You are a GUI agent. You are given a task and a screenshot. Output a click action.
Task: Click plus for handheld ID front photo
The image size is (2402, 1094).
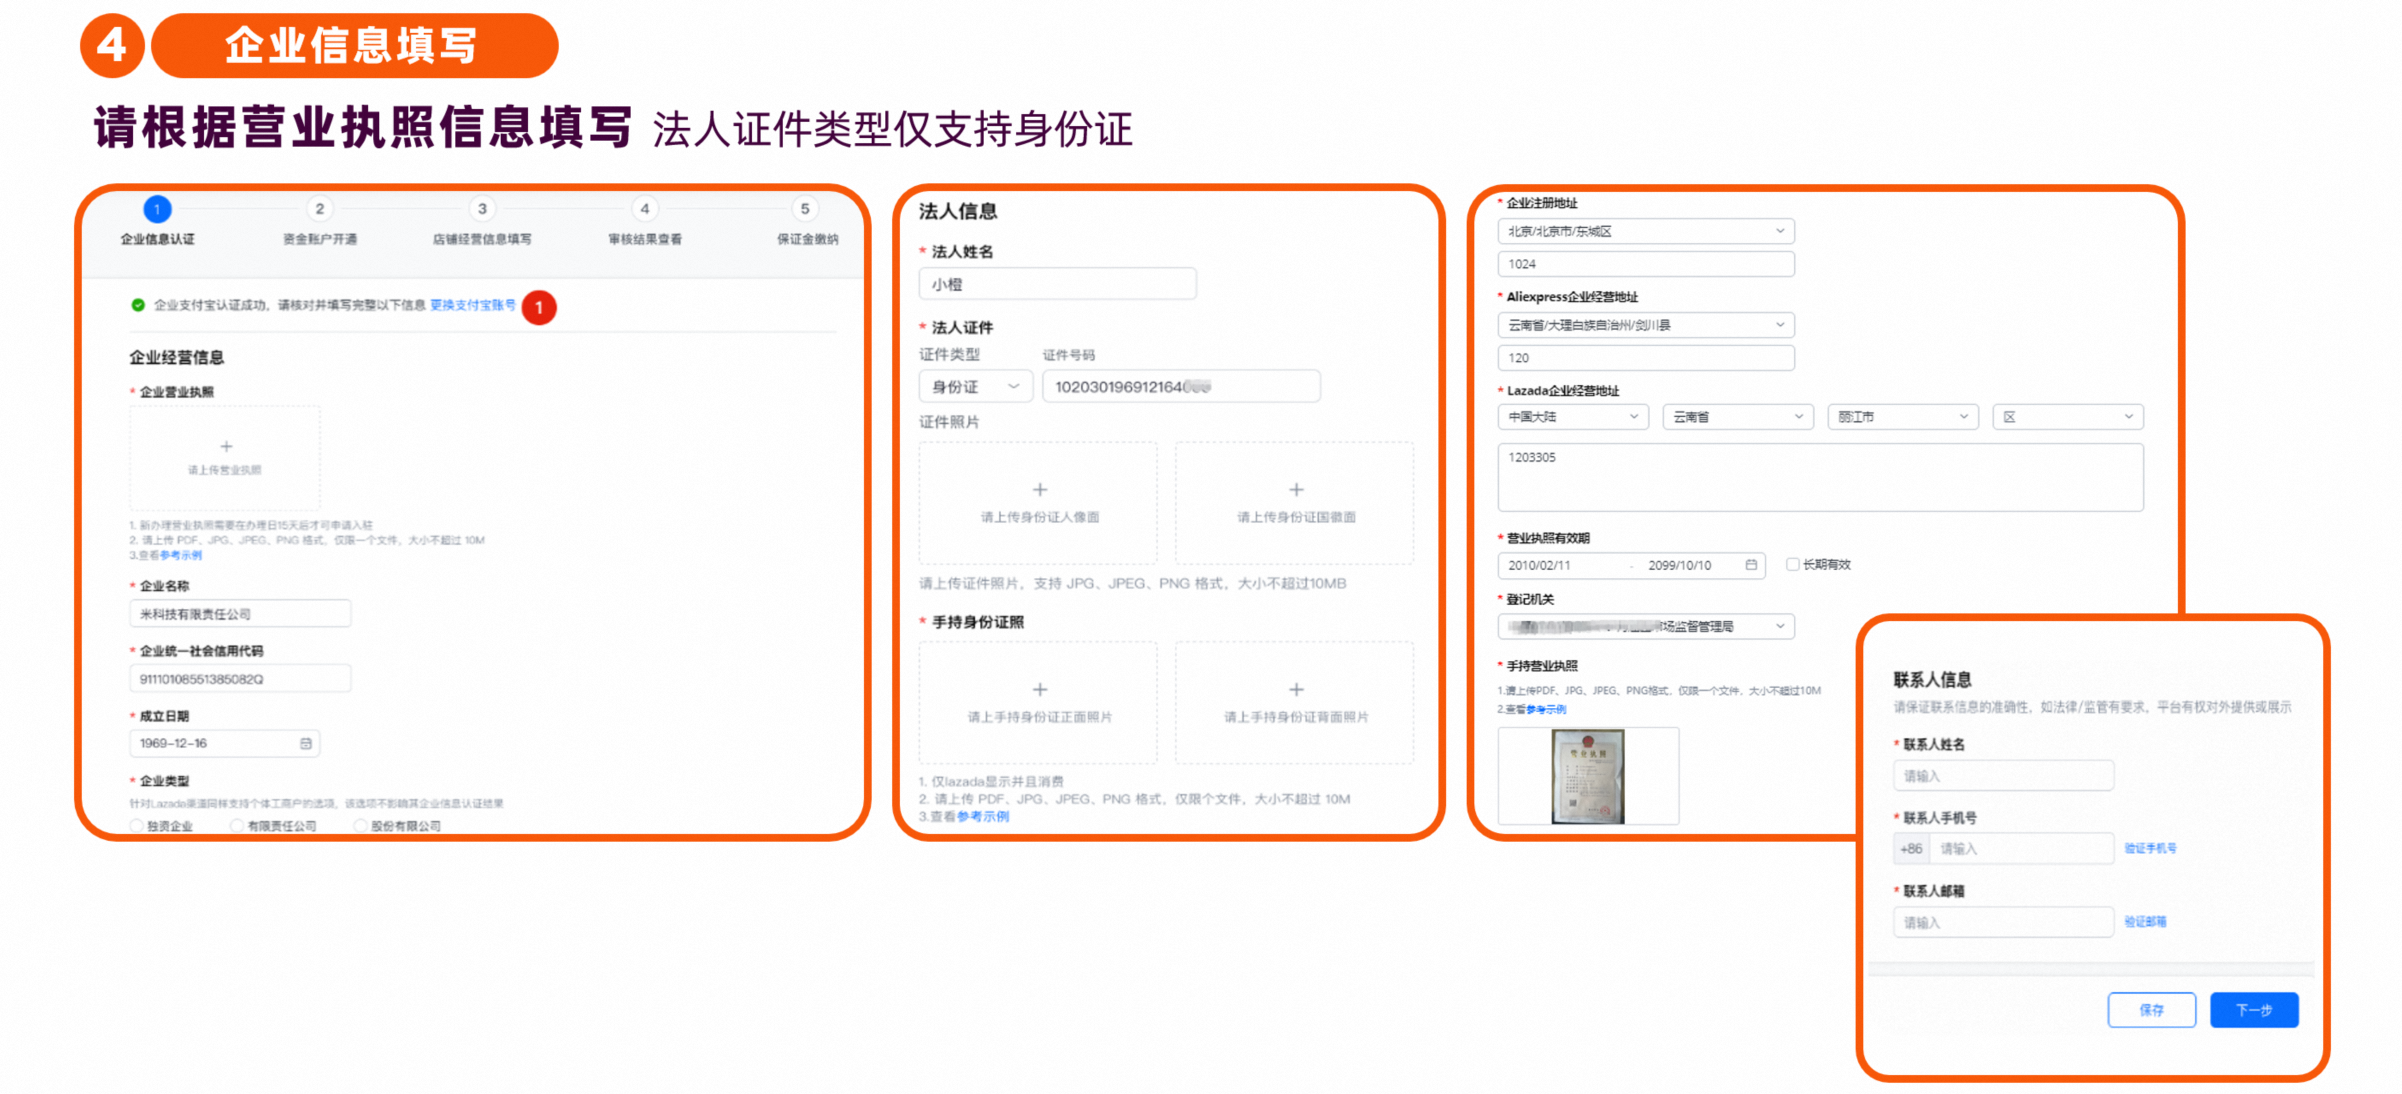click(1040, 690)
